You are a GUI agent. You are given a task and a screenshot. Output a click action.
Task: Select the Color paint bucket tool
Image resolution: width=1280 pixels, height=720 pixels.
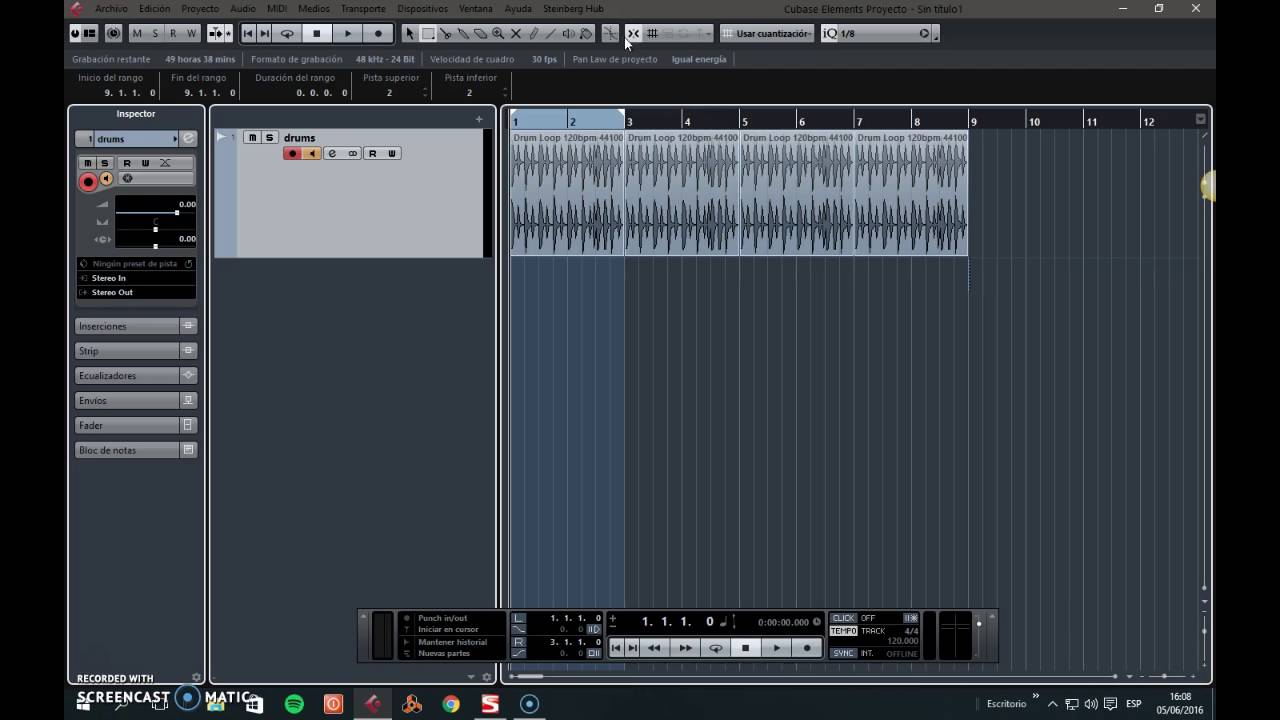[586, 33]
